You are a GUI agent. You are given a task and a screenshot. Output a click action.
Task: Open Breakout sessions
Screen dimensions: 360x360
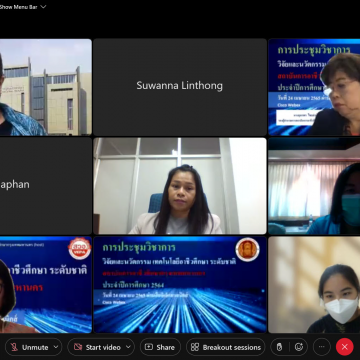pos(226,347)
